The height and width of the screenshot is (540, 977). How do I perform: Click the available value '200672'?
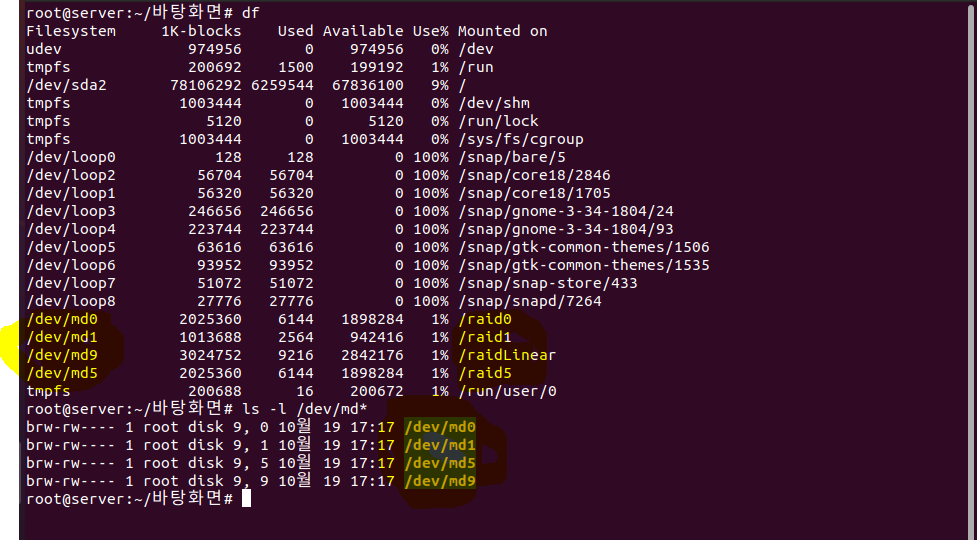(x=377, y=392)
